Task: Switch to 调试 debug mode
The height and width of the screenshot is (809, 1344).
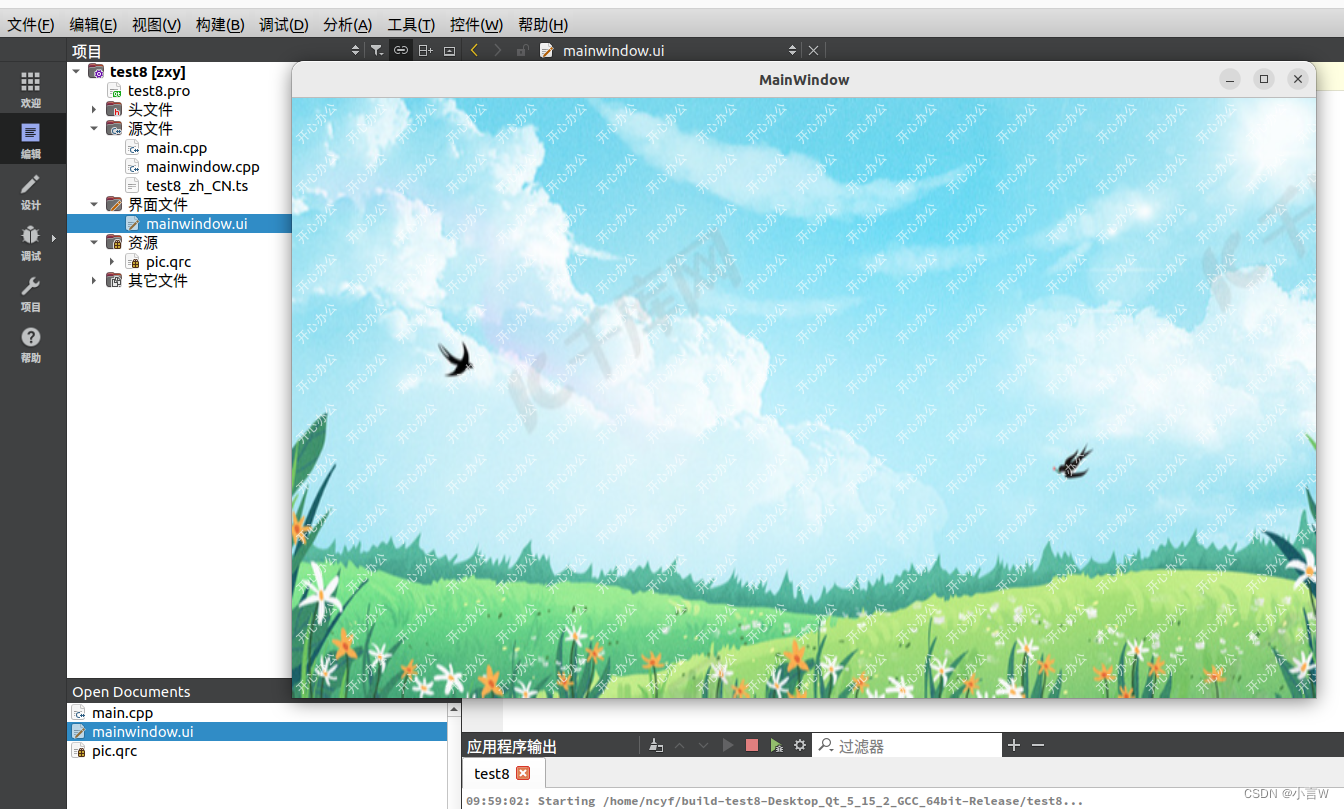Action: coord(31,242)
